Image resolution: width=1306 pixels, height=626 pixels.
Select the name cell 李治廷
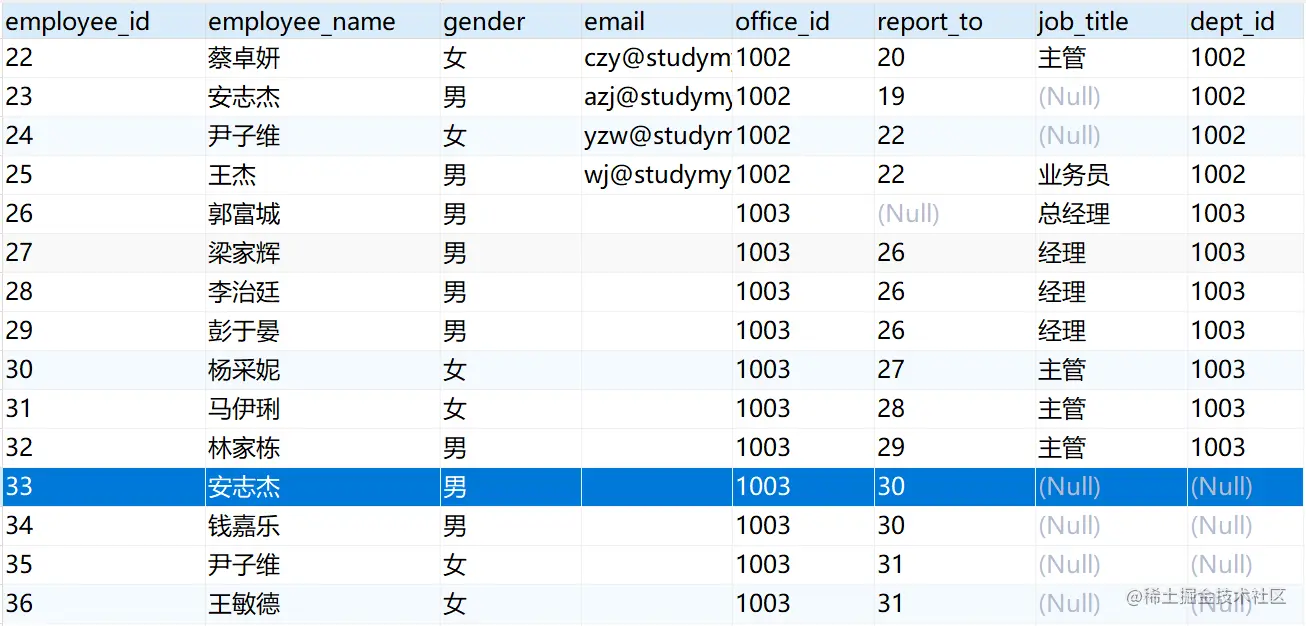322,292
